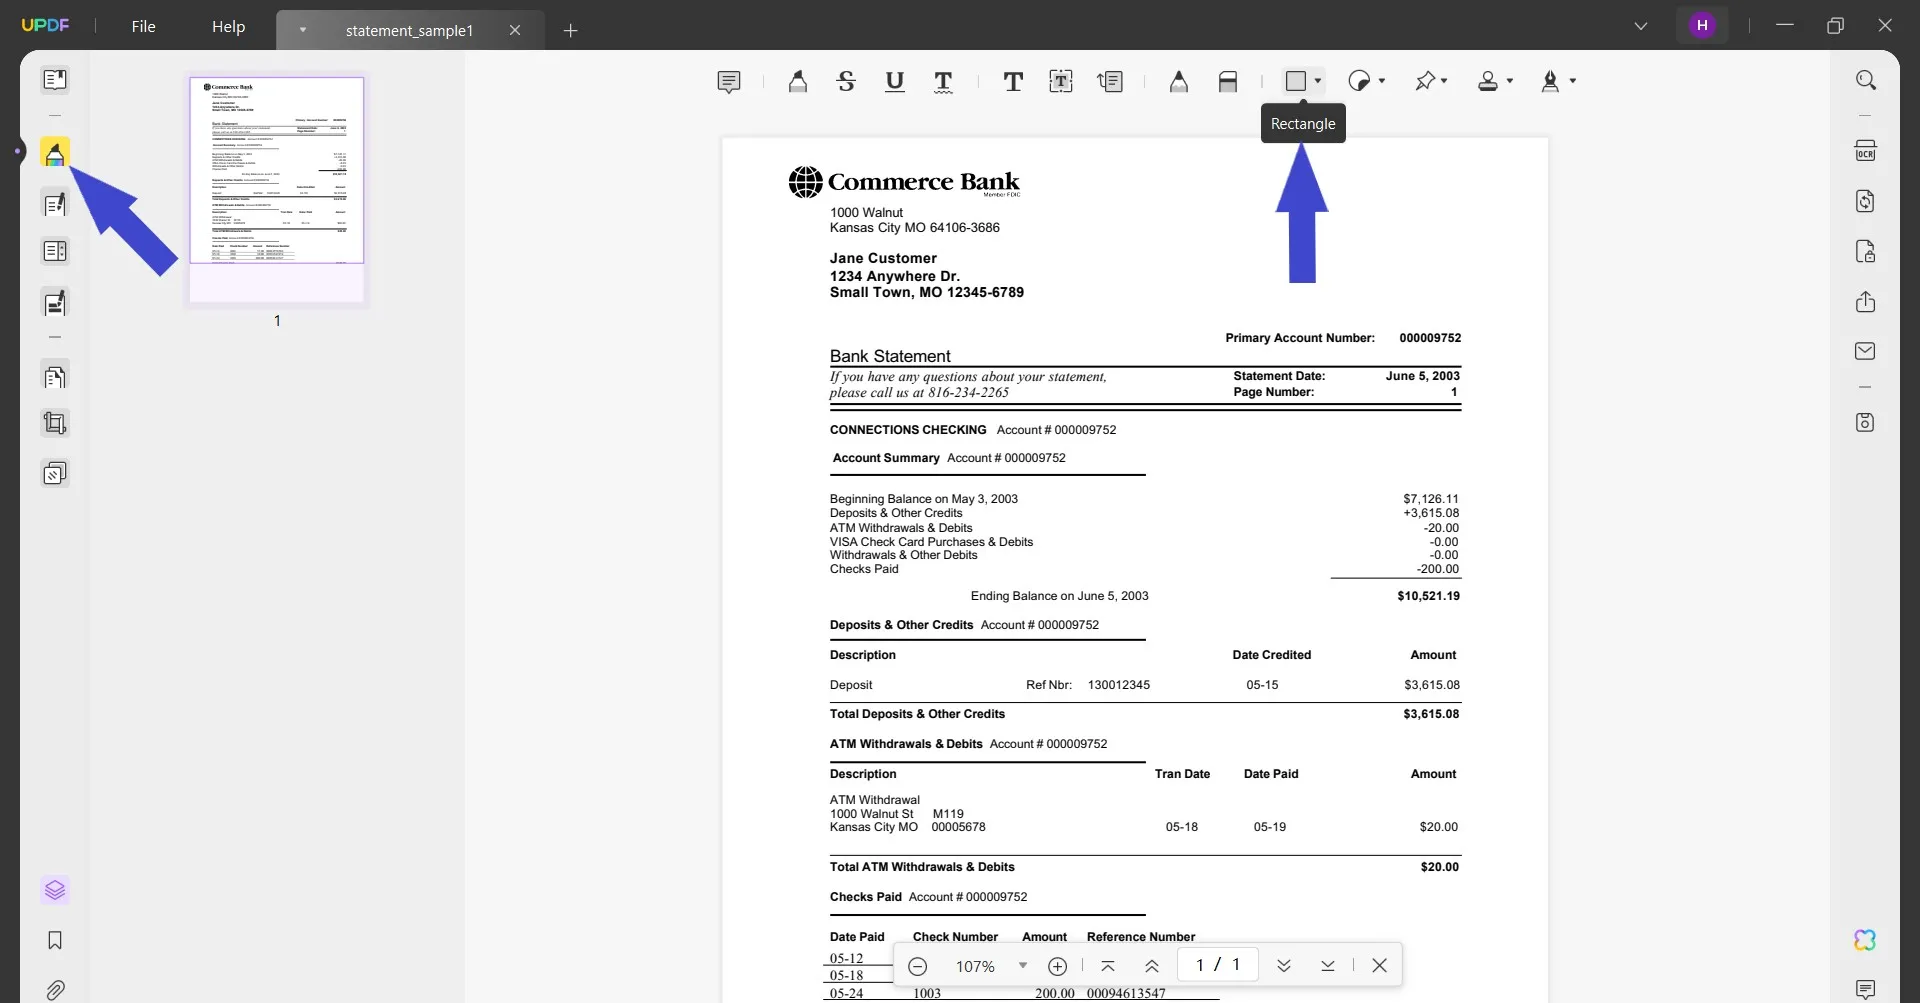
Task: Select the Stamp tool icon
Action: click(x=1488, y=81)
